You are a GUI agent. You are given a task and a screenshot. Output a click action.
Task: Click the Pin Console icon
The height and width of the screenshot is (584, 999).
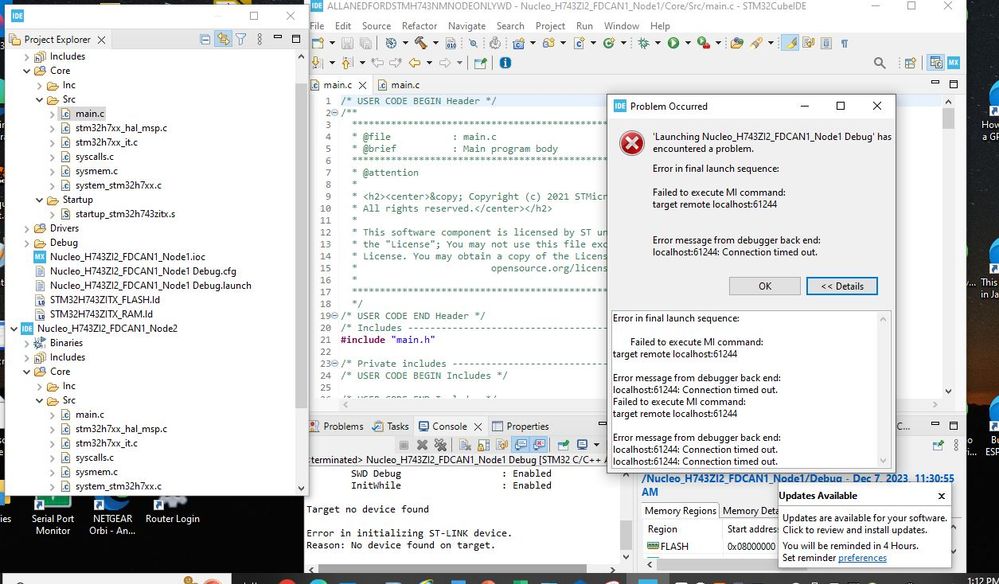pos(563,445)
